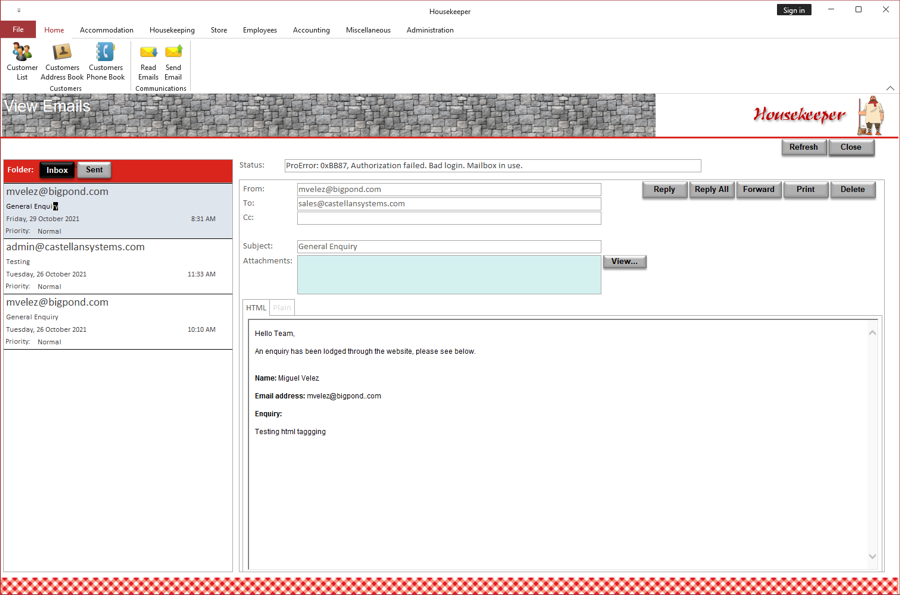Click the 'Friday, 29 October 2021' date
This screenshot has height=595, width=900.
tap(42, 219)
